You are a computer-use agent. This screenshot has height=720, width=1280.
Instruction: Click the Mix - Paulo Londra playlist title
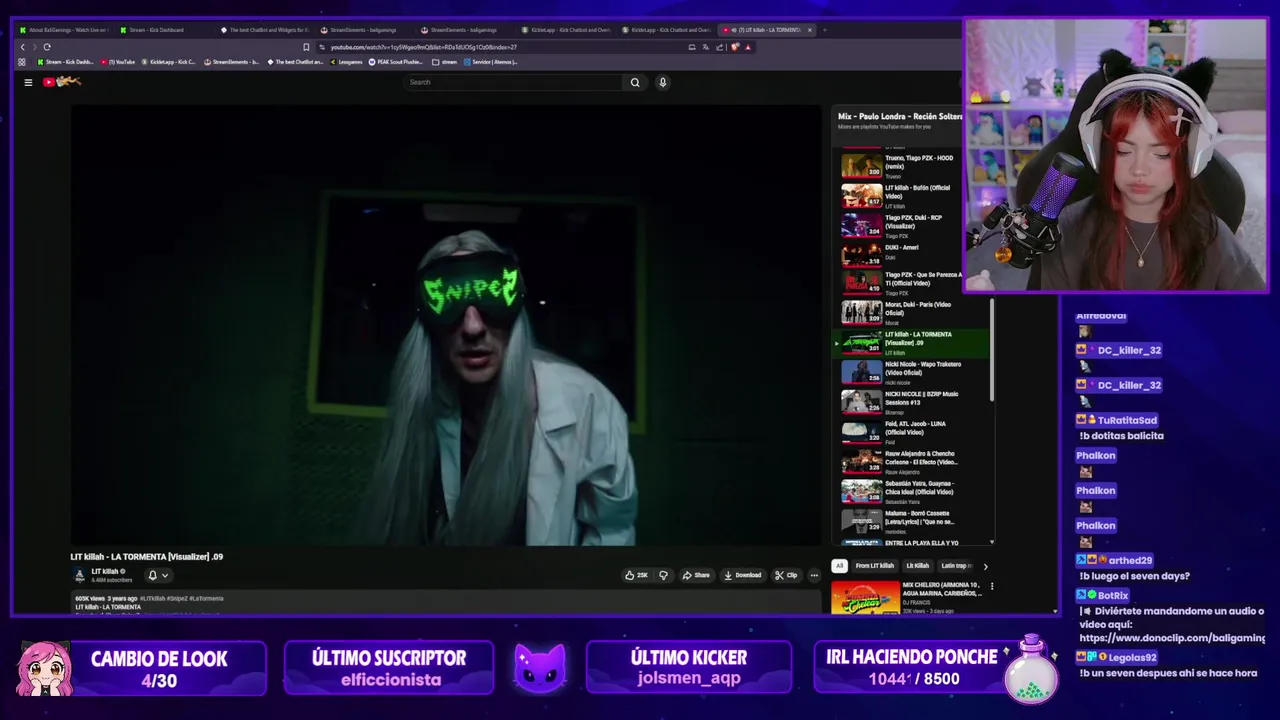point(899,116)
